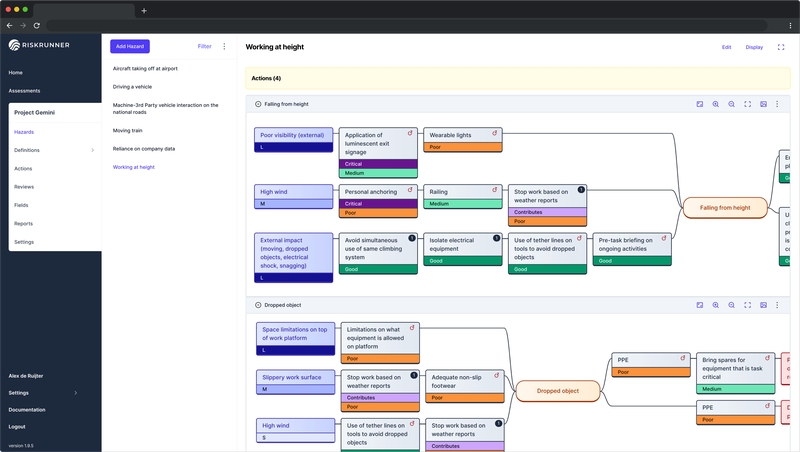This screenshot has height=452, width=800.
Task: Export Falling from height diagram as image
Action: pos(763,104)
